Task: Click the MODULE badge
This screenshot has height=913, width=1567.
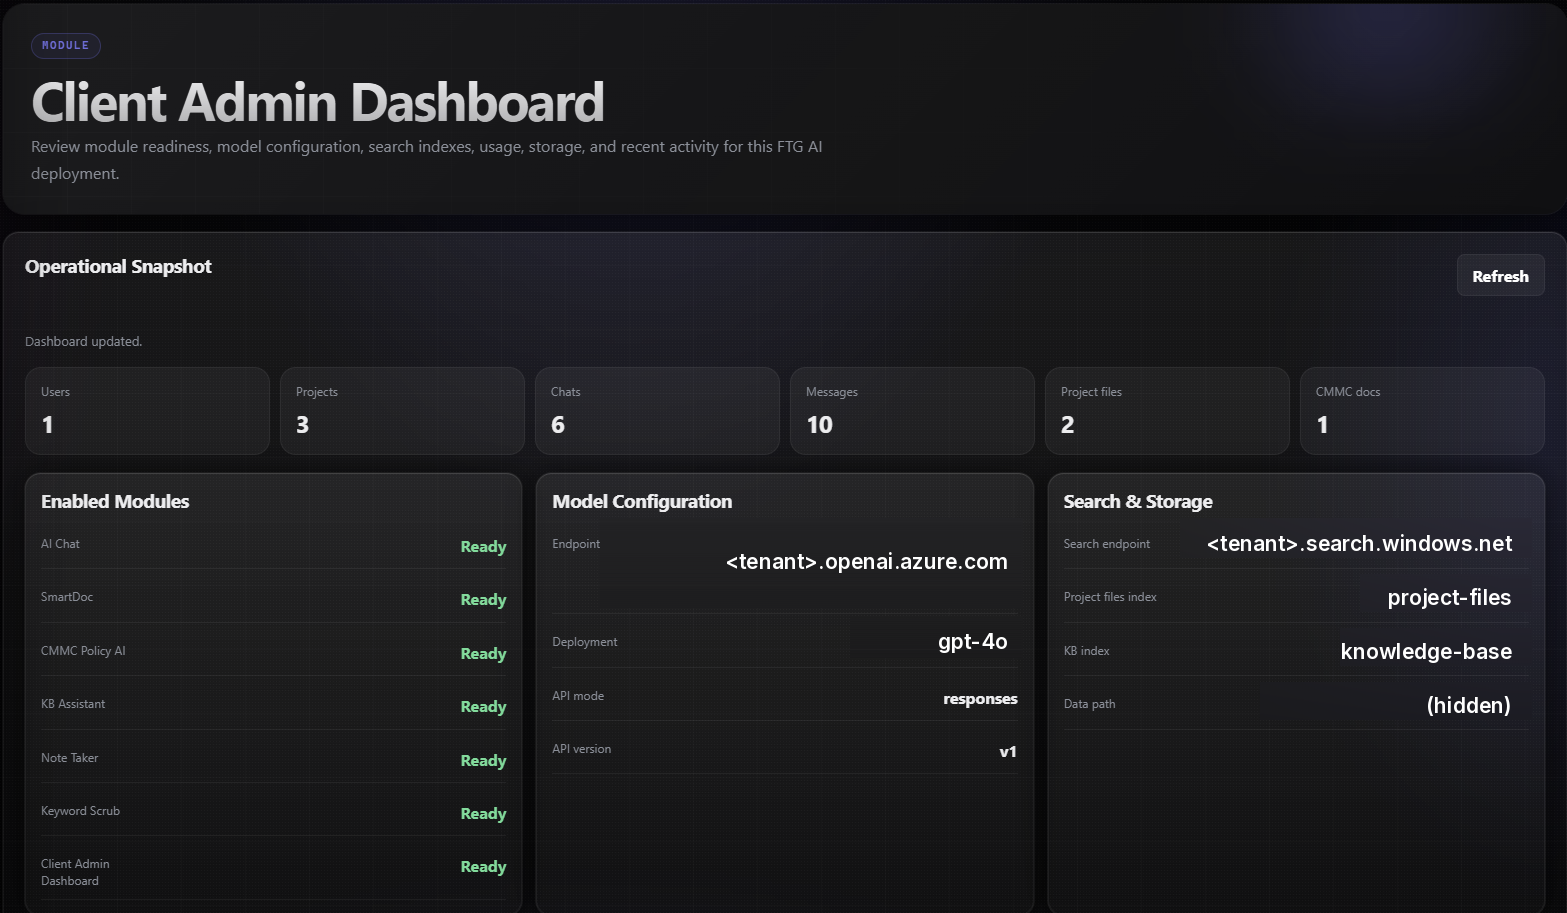Action: [x=66, y=45]
